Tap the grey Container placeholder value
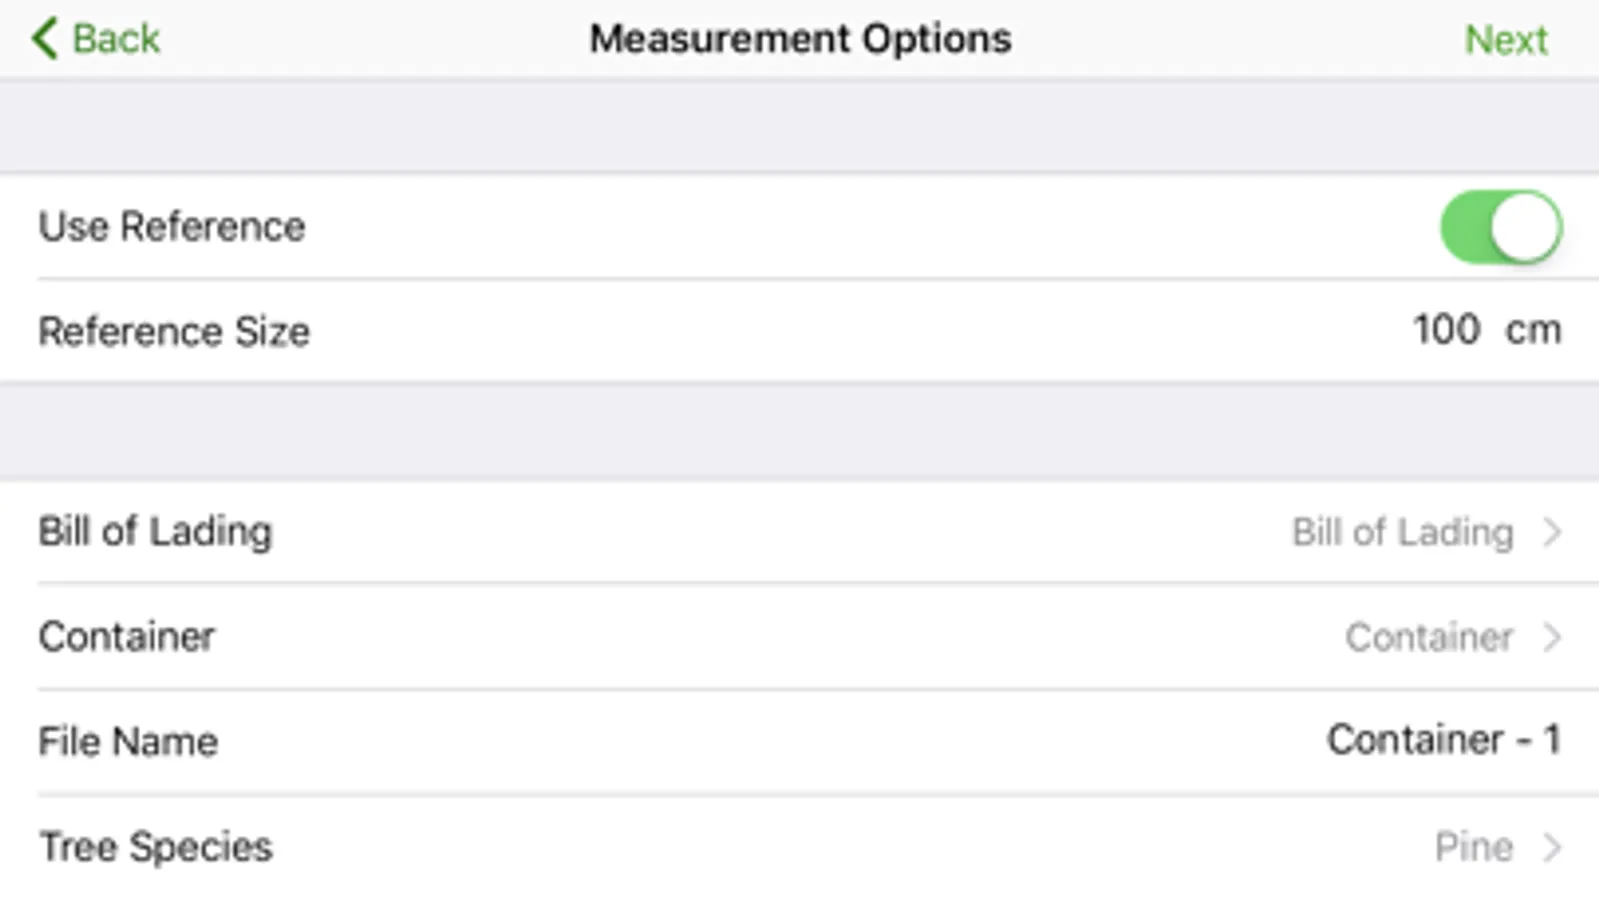The width and height of the screenshot is (1599, 900). click(1428, 637)
